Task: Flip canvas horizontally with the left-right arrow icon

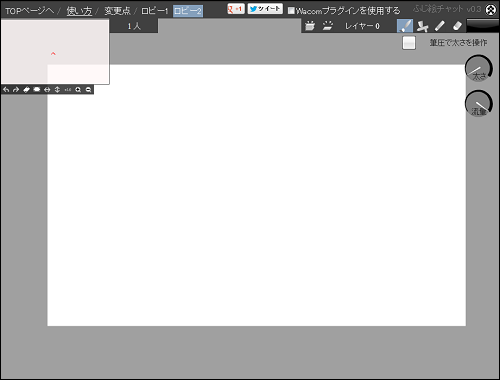Action: (47, 90)
